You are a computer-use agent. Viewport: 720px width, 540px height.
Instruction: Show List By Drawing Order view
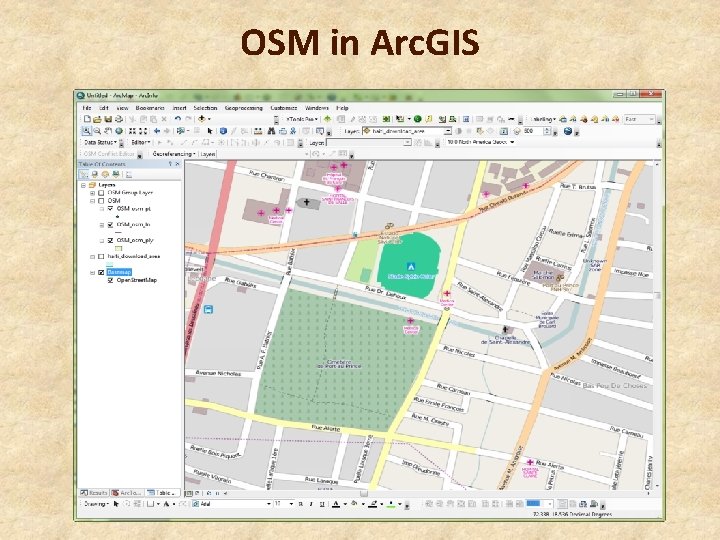(84, 174)
